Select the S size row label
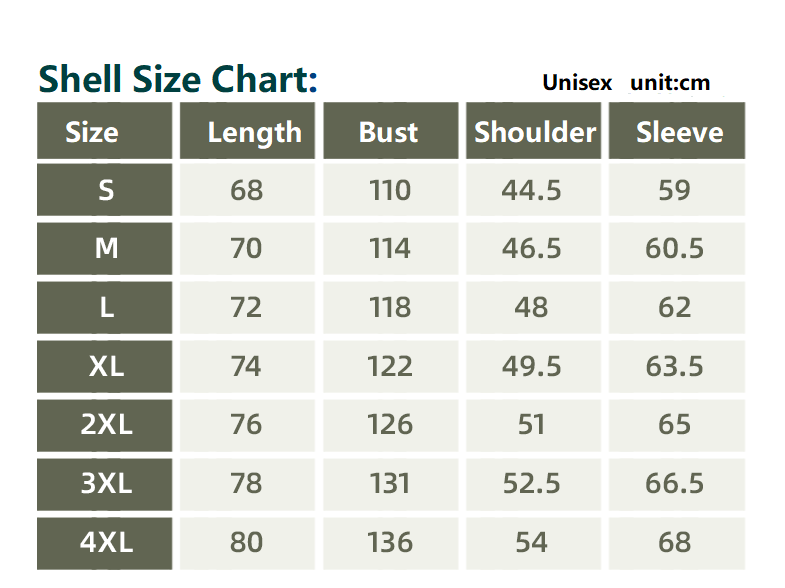 click(106, 190)
